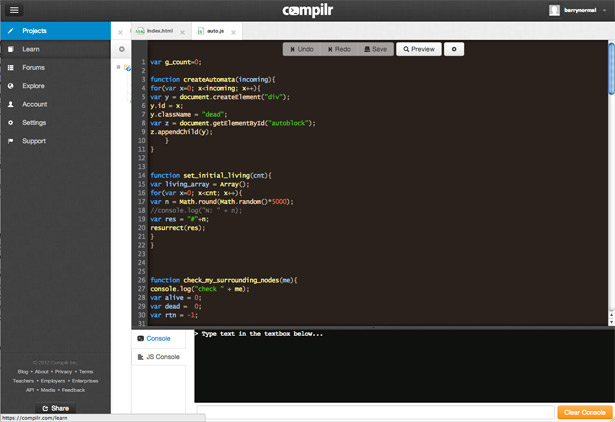Open the Support page
615x422 pixels.
point(55,141)
